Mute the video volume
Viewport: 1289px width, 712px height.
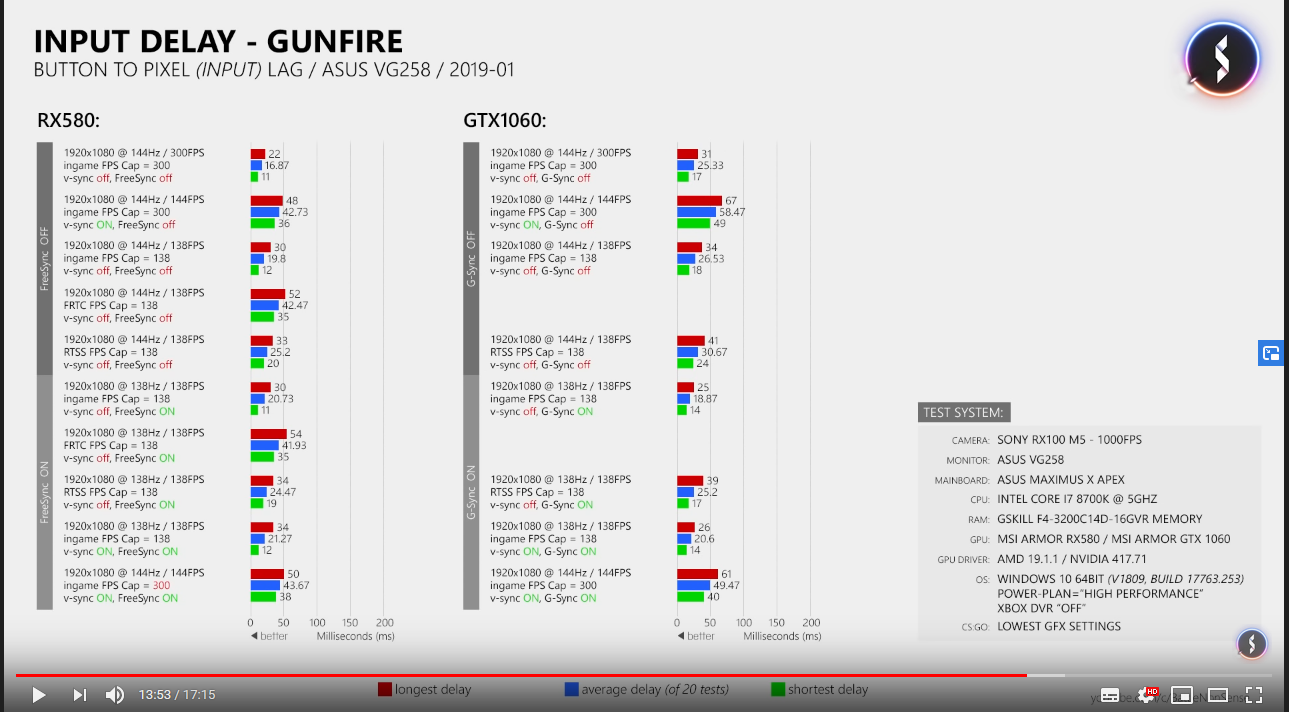coord(115,694)
